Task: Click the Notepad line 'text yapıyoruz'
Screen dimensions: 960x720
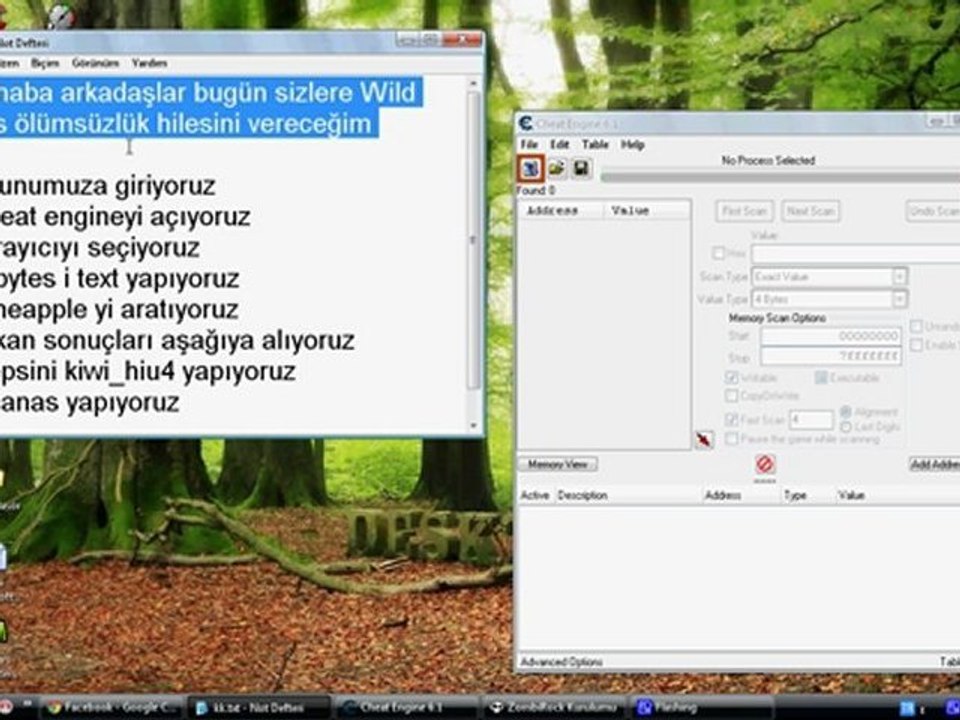Action: click(158, 279)
